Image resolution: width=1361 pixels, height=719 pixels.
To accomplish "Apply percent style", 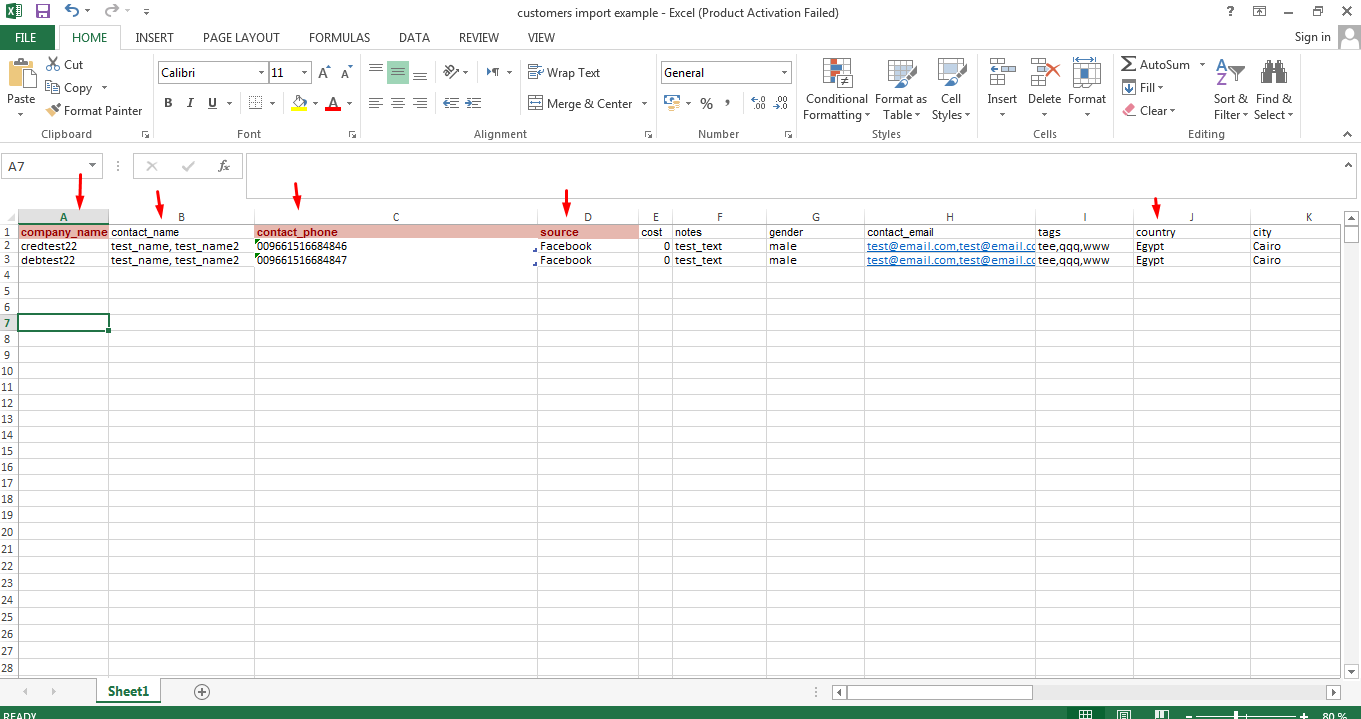I will (x=706, y=103).
